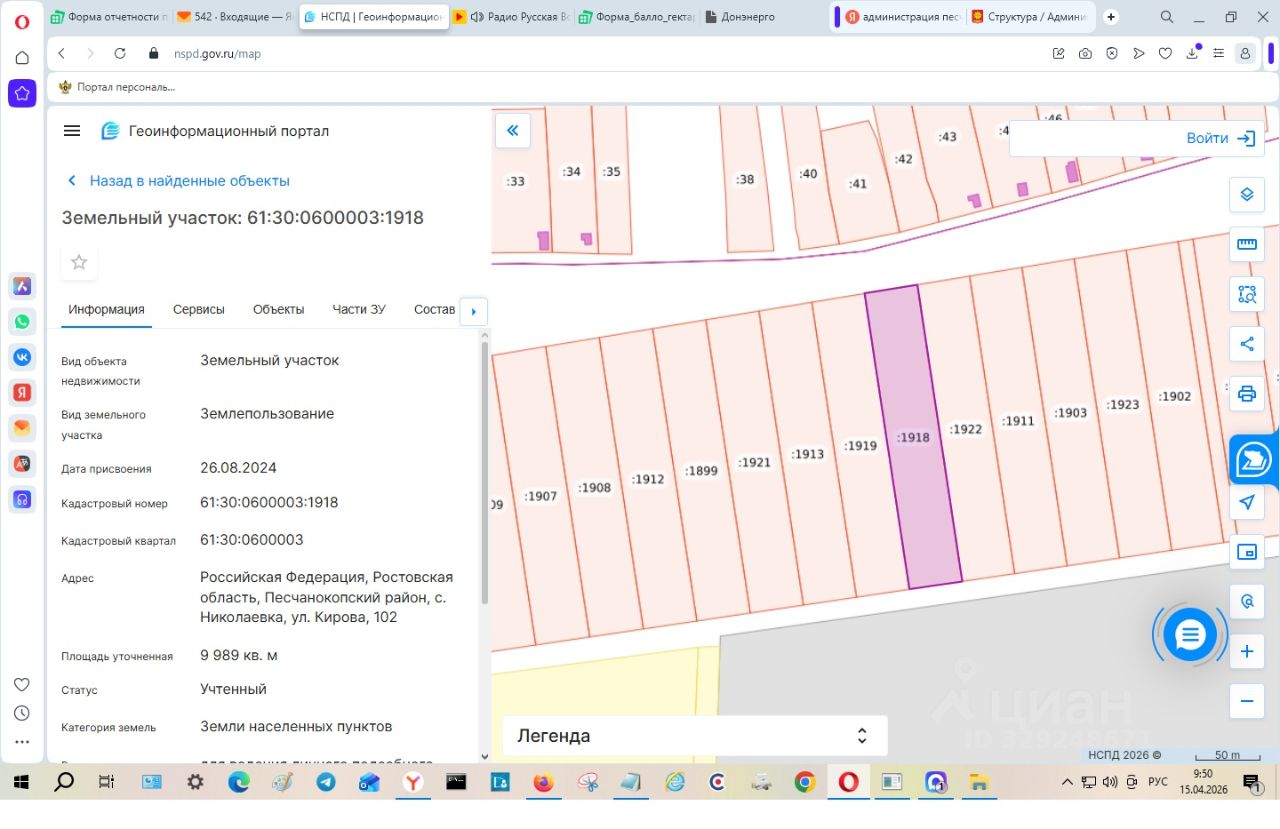This screenshot has width=1280, height=829.
Task: Open Firefox from the taskbar
Action: pyautogui.click(x=543, y=782)
